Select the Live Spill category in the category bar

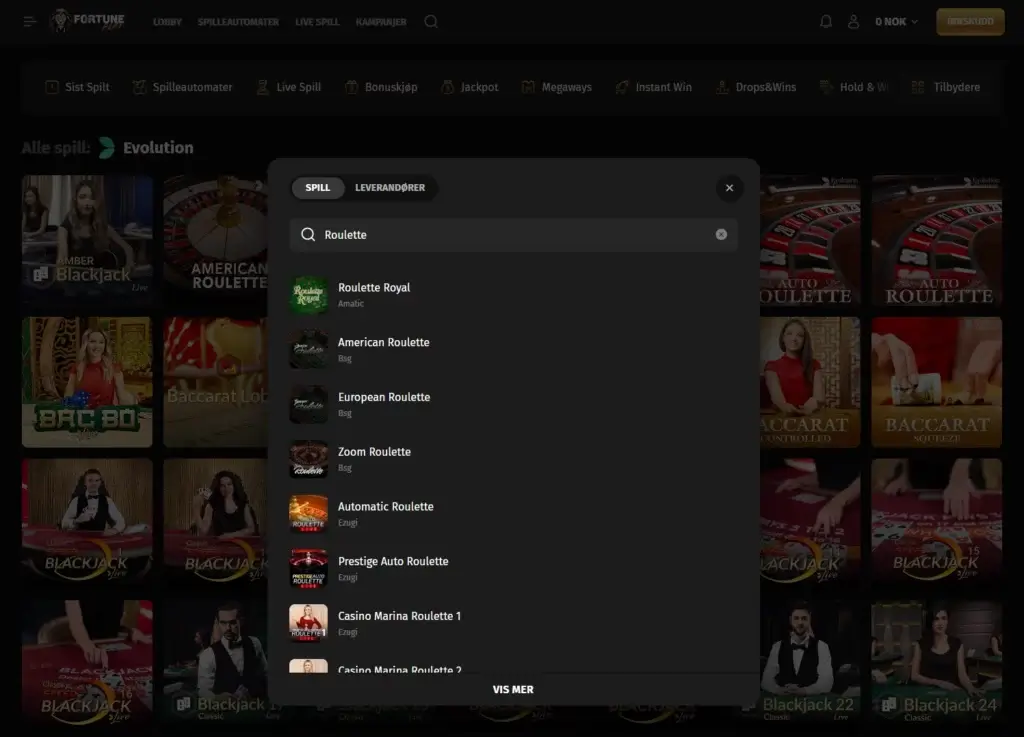click(x=289, y=87)
